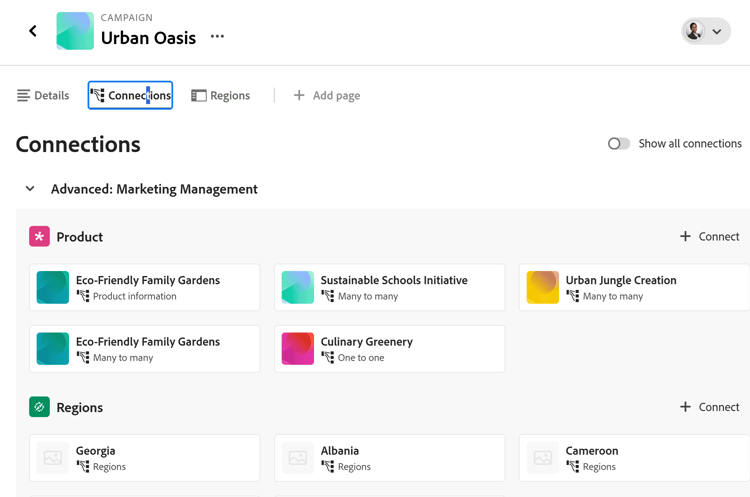The image size is (750, 497).
Task: Click the Cameroon placeholder image icon
Action: click(x=543, y=458)
